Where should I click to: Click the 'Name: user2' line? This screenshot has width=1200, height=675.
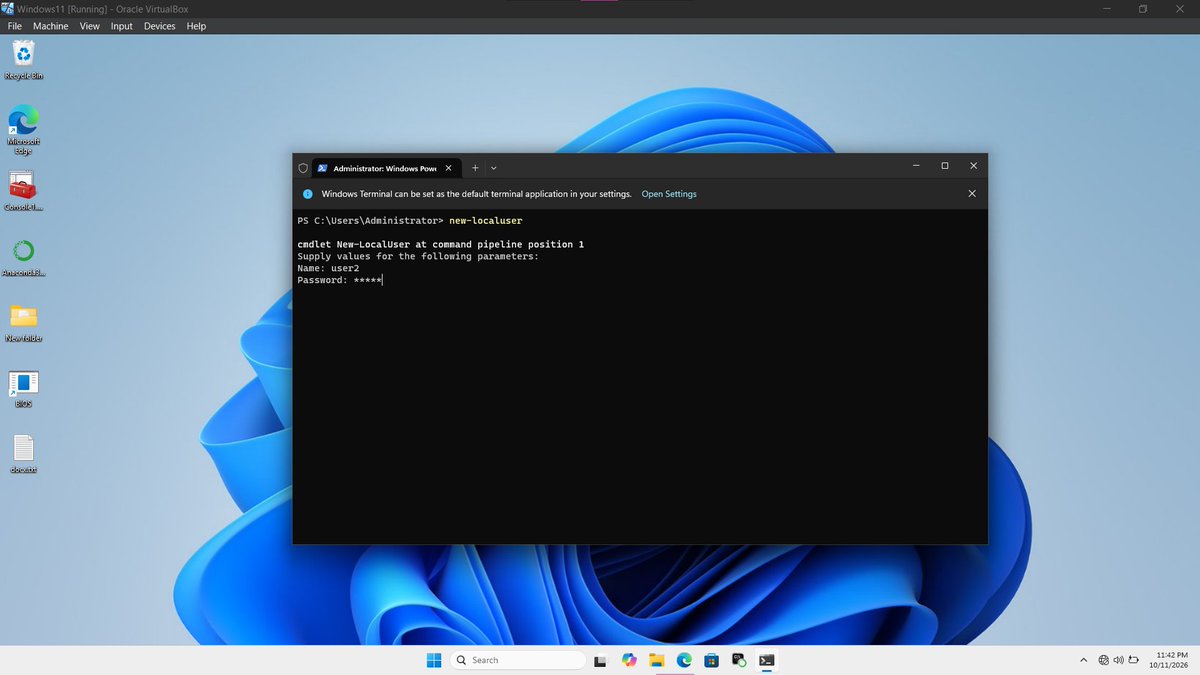[x=328, y=268]
